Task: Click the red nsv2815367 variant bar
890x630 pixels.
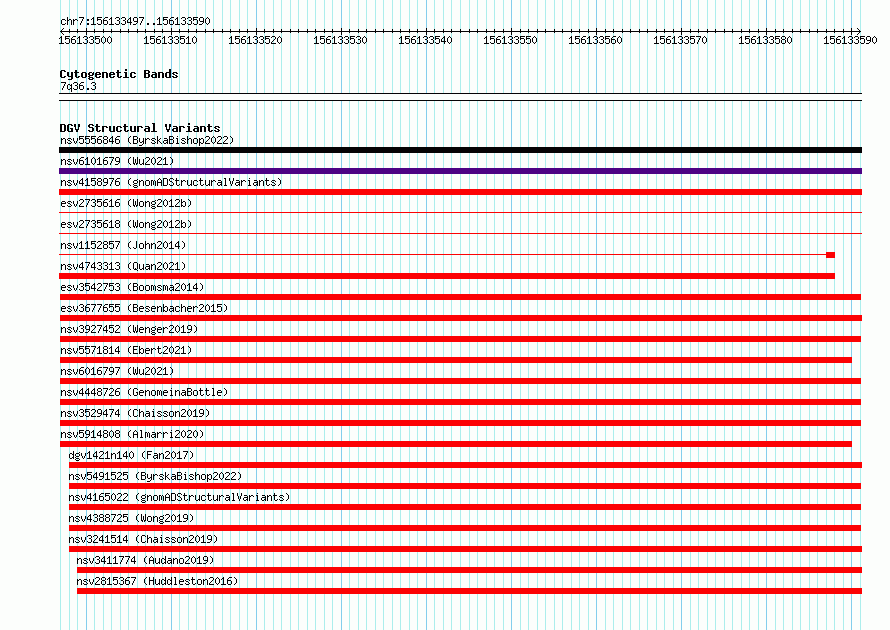Action: [x=469, y=591]
